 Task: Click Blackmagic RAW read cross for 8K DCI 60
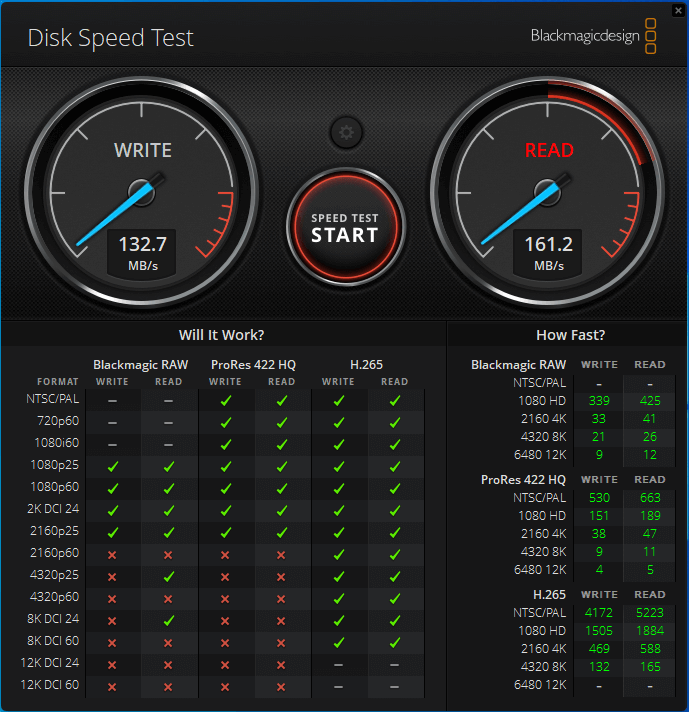(168, 643)
